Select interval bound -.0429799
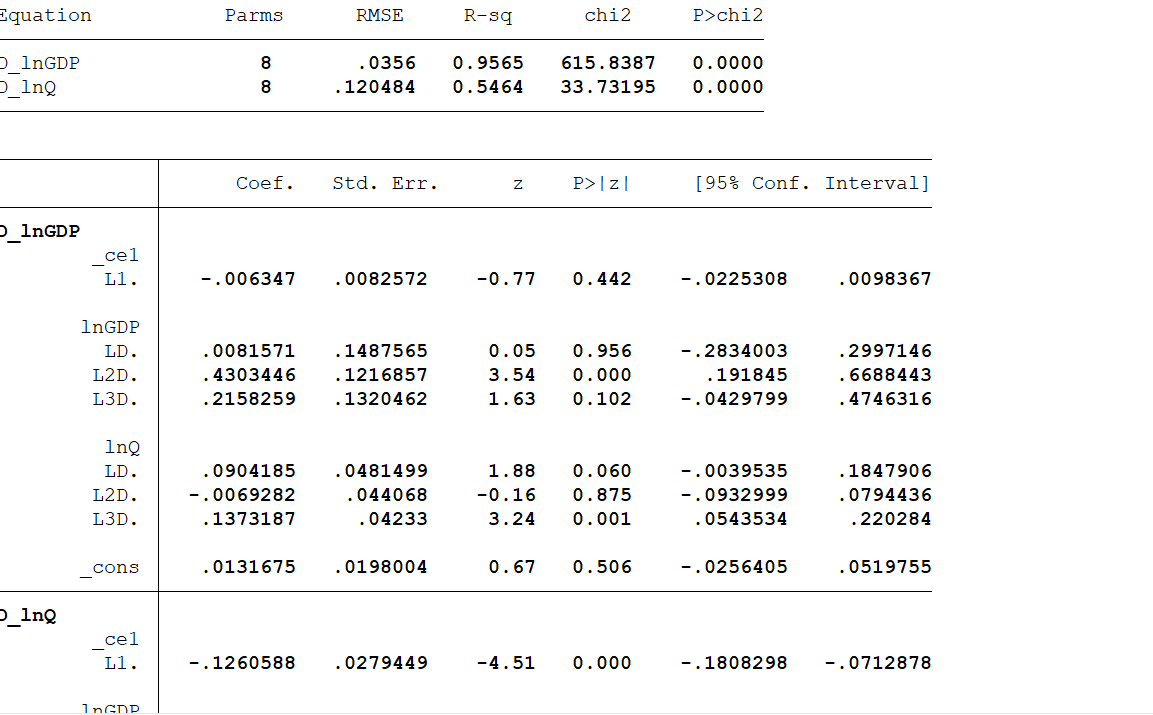The width and height of the screenshot is (1153, 715). click(x=733, y=399)
